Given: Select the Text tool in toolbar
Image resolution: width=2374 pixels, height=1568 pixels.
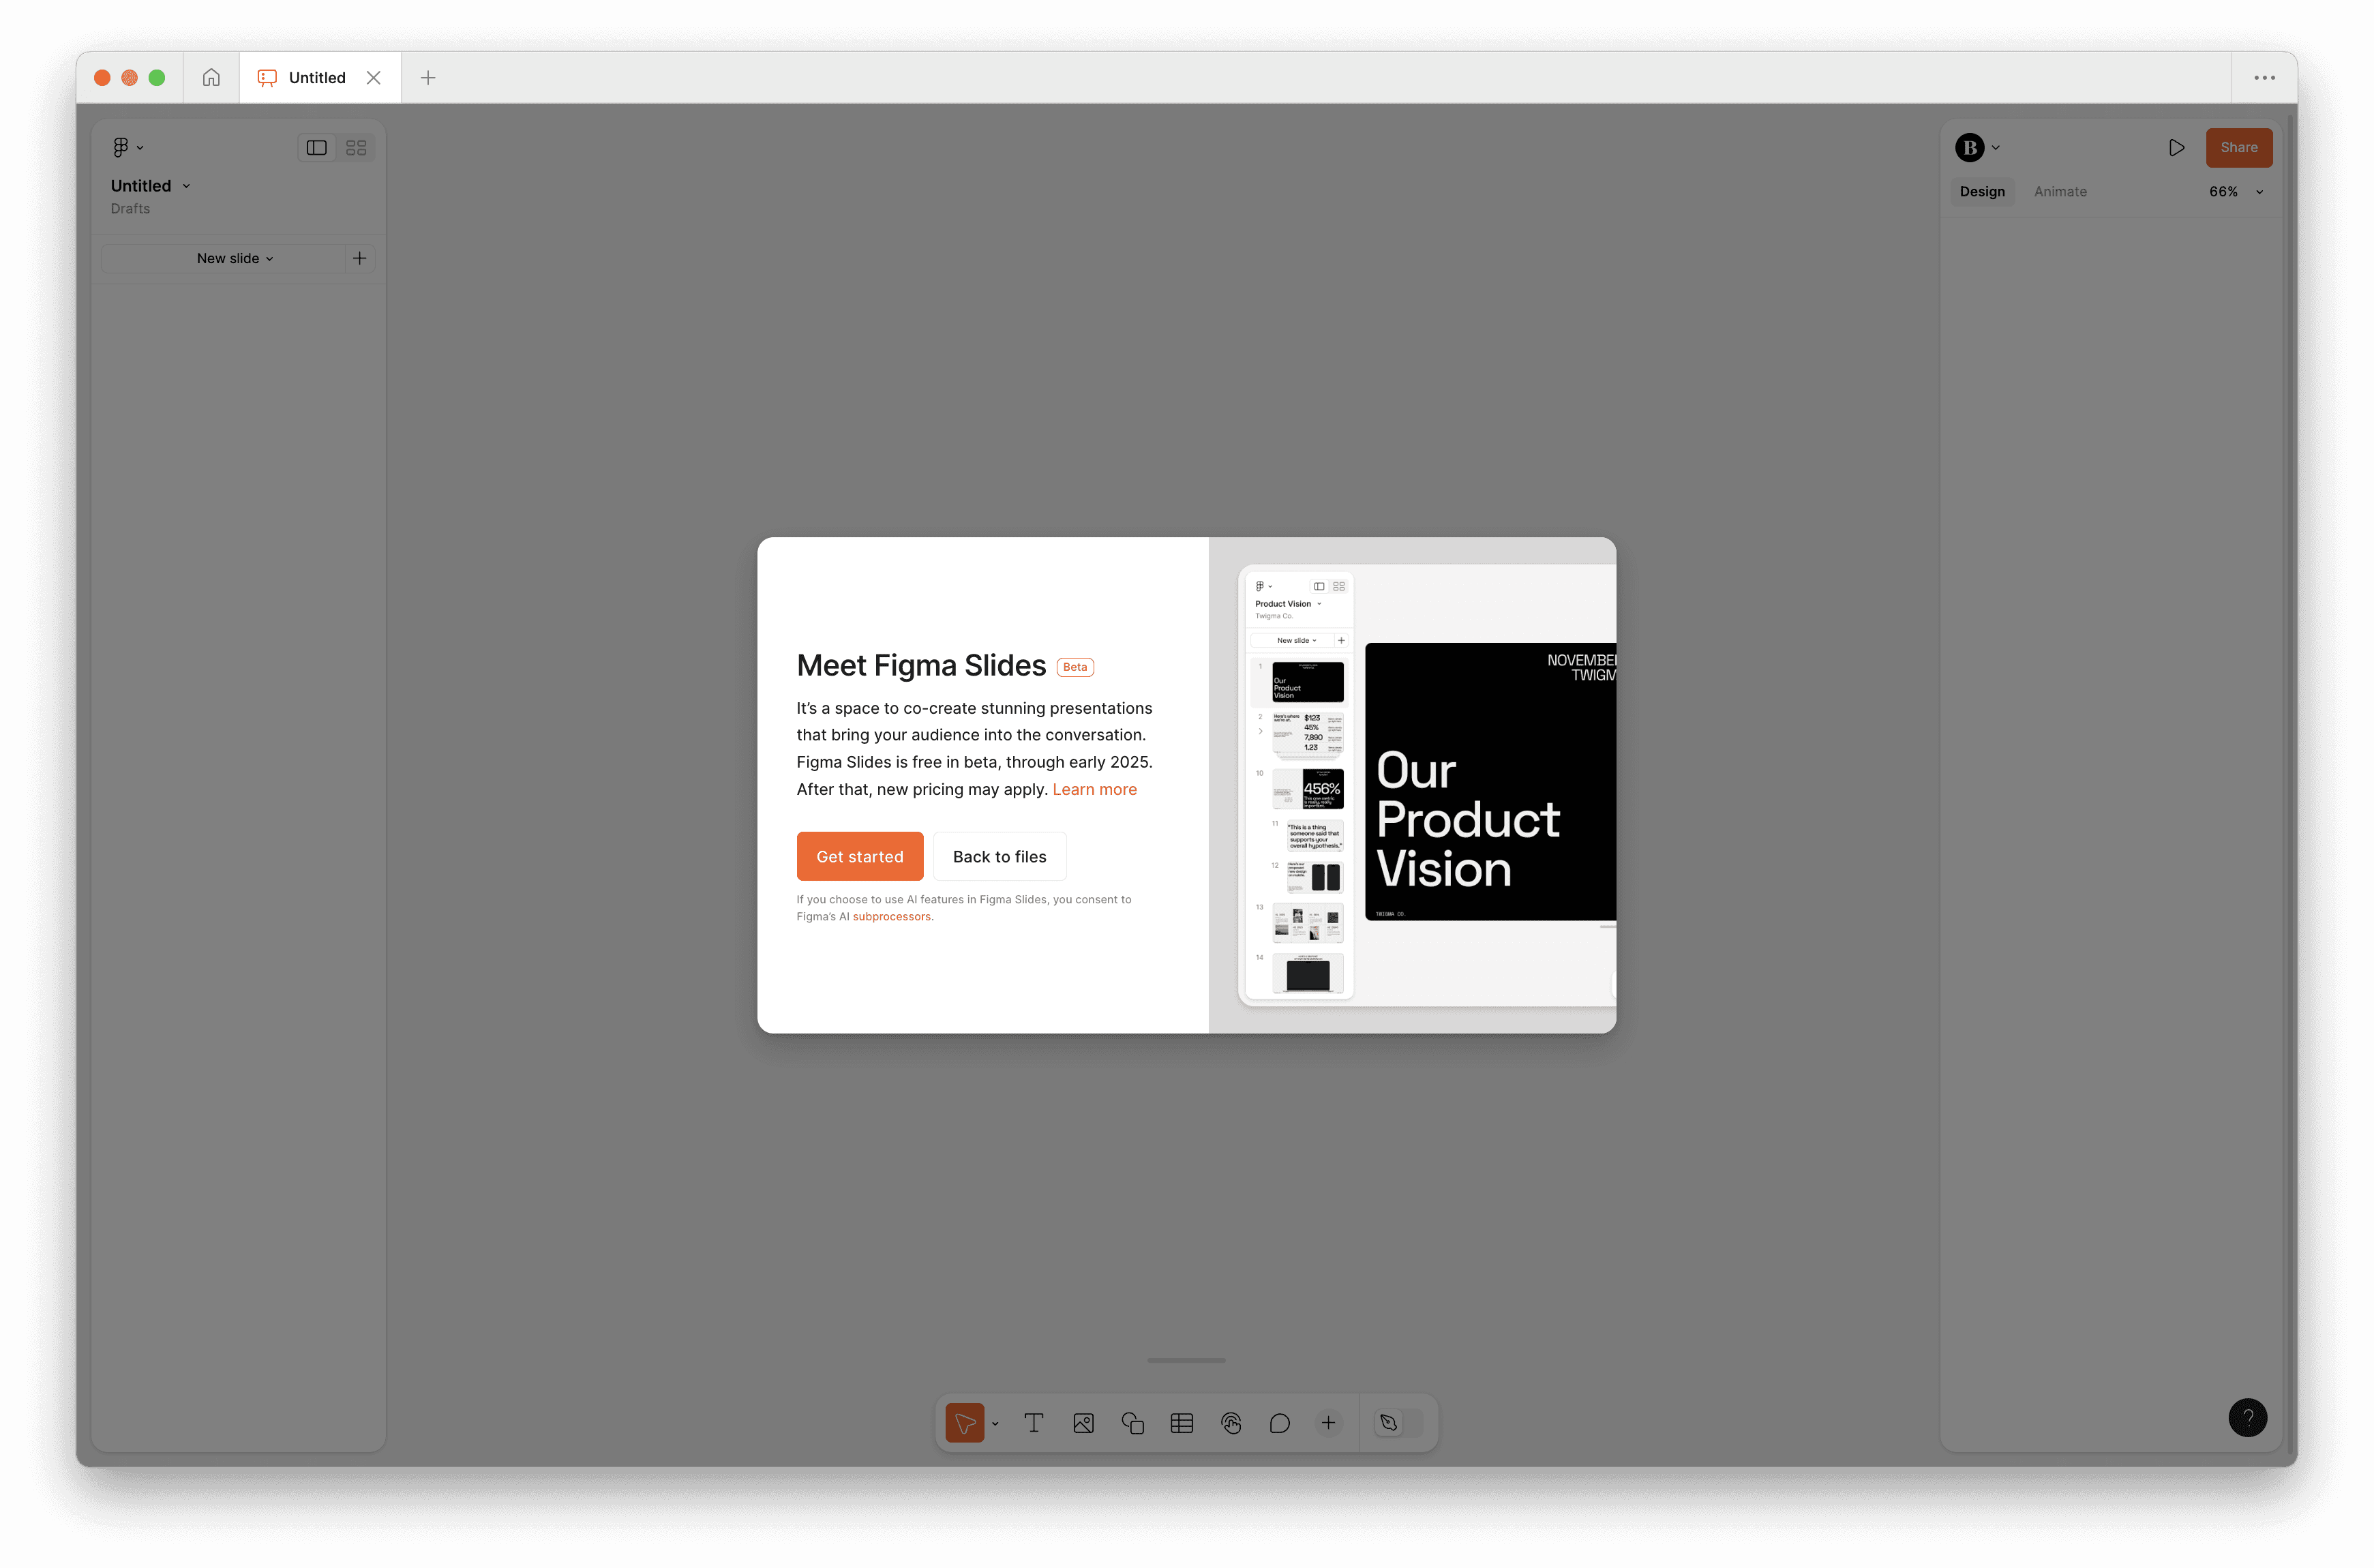Looking at the screenshot, I should (1034, 1423).
